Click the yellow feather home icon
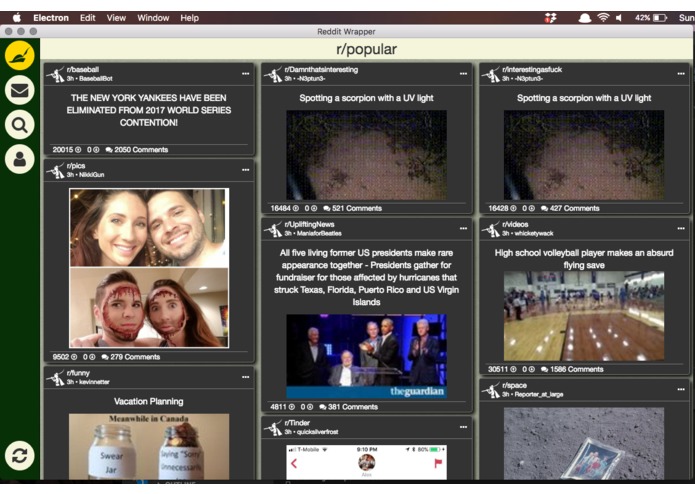 coord(20,55)
